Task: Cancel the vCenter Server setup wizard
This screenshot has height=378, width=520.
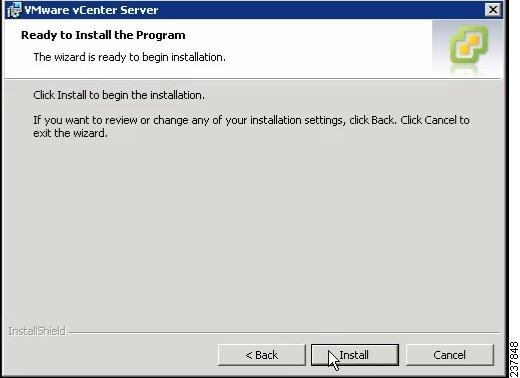Action: click(x=450, y=355)
